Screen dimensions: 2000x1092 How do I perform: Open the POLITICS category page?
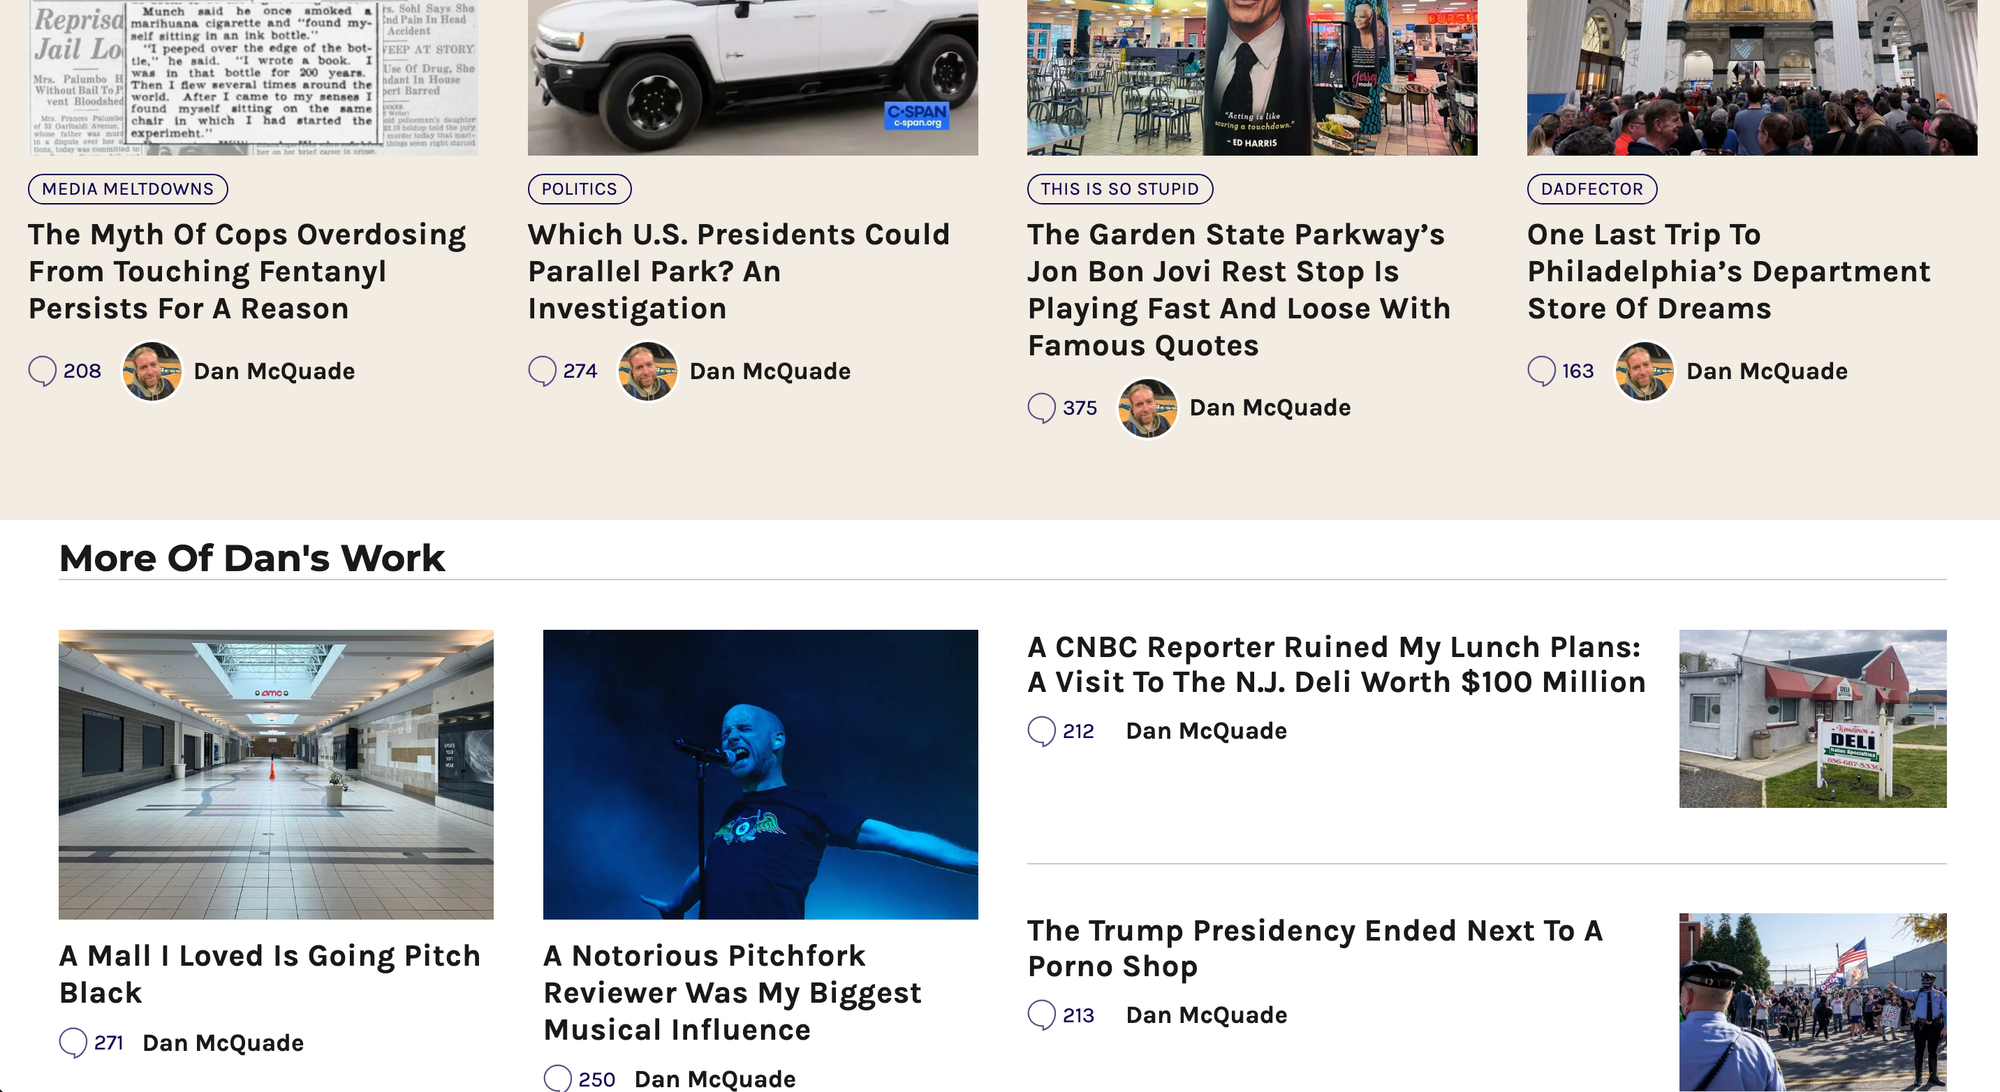[x=579, y=189]
